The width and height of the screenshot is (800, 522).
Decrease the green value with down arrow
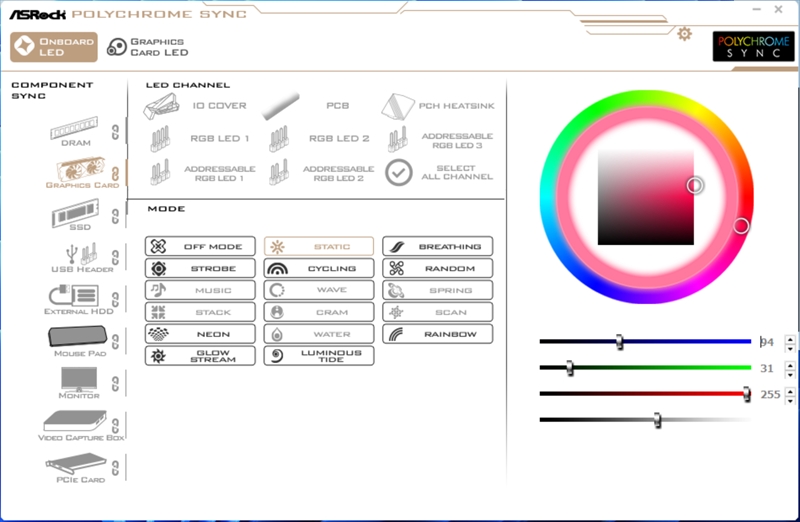coord(790,375)
